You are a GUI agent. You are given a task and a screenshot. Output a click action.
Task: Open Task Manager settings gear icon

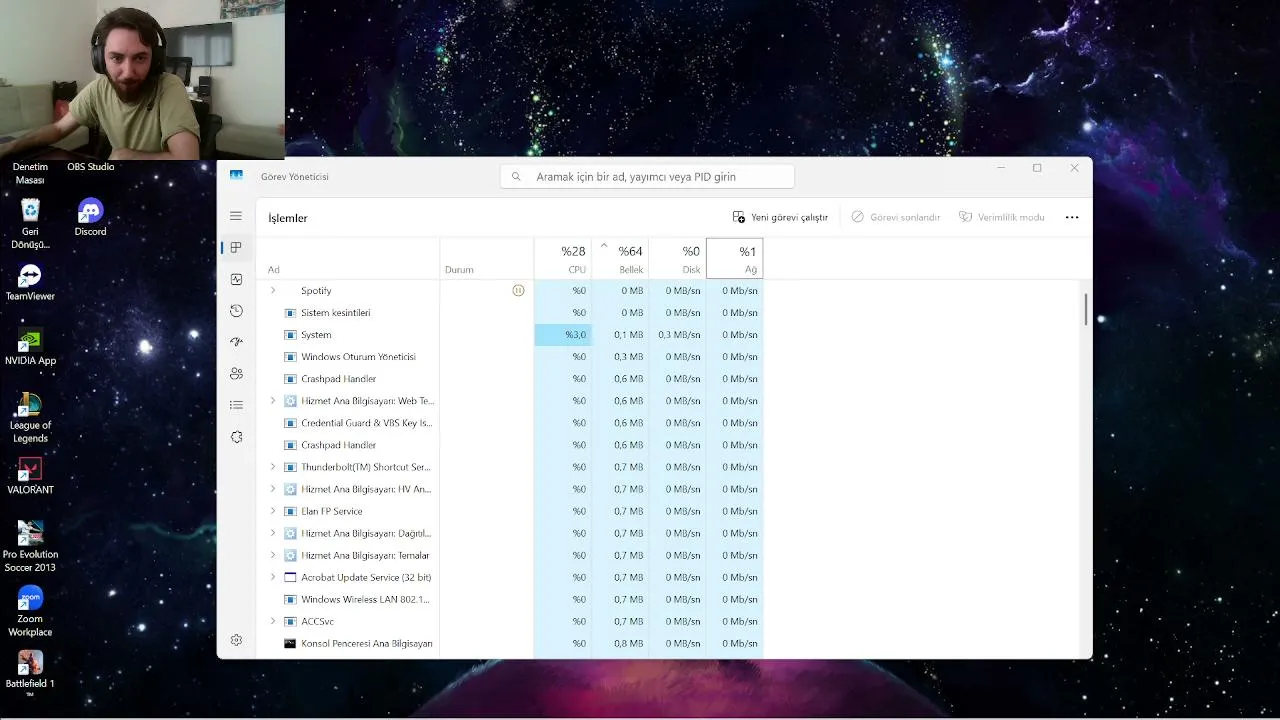click(x=236, y=640)
